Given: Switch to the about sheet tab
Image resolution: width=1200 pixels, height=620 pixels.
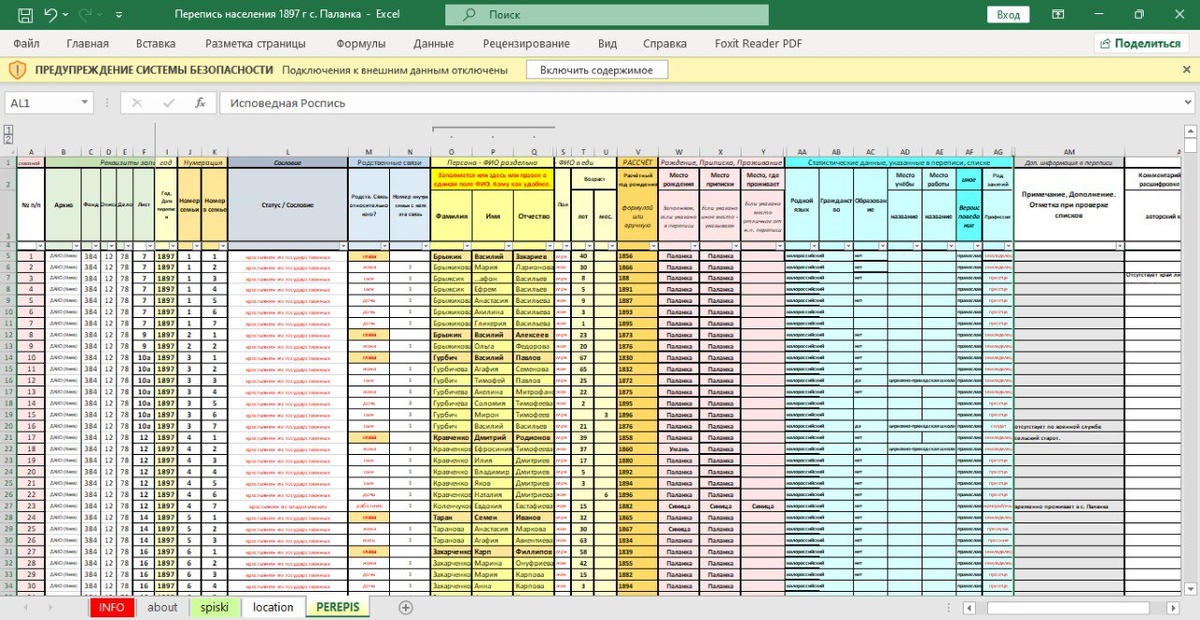Looking at the screenshot, I should coord(162,607).
